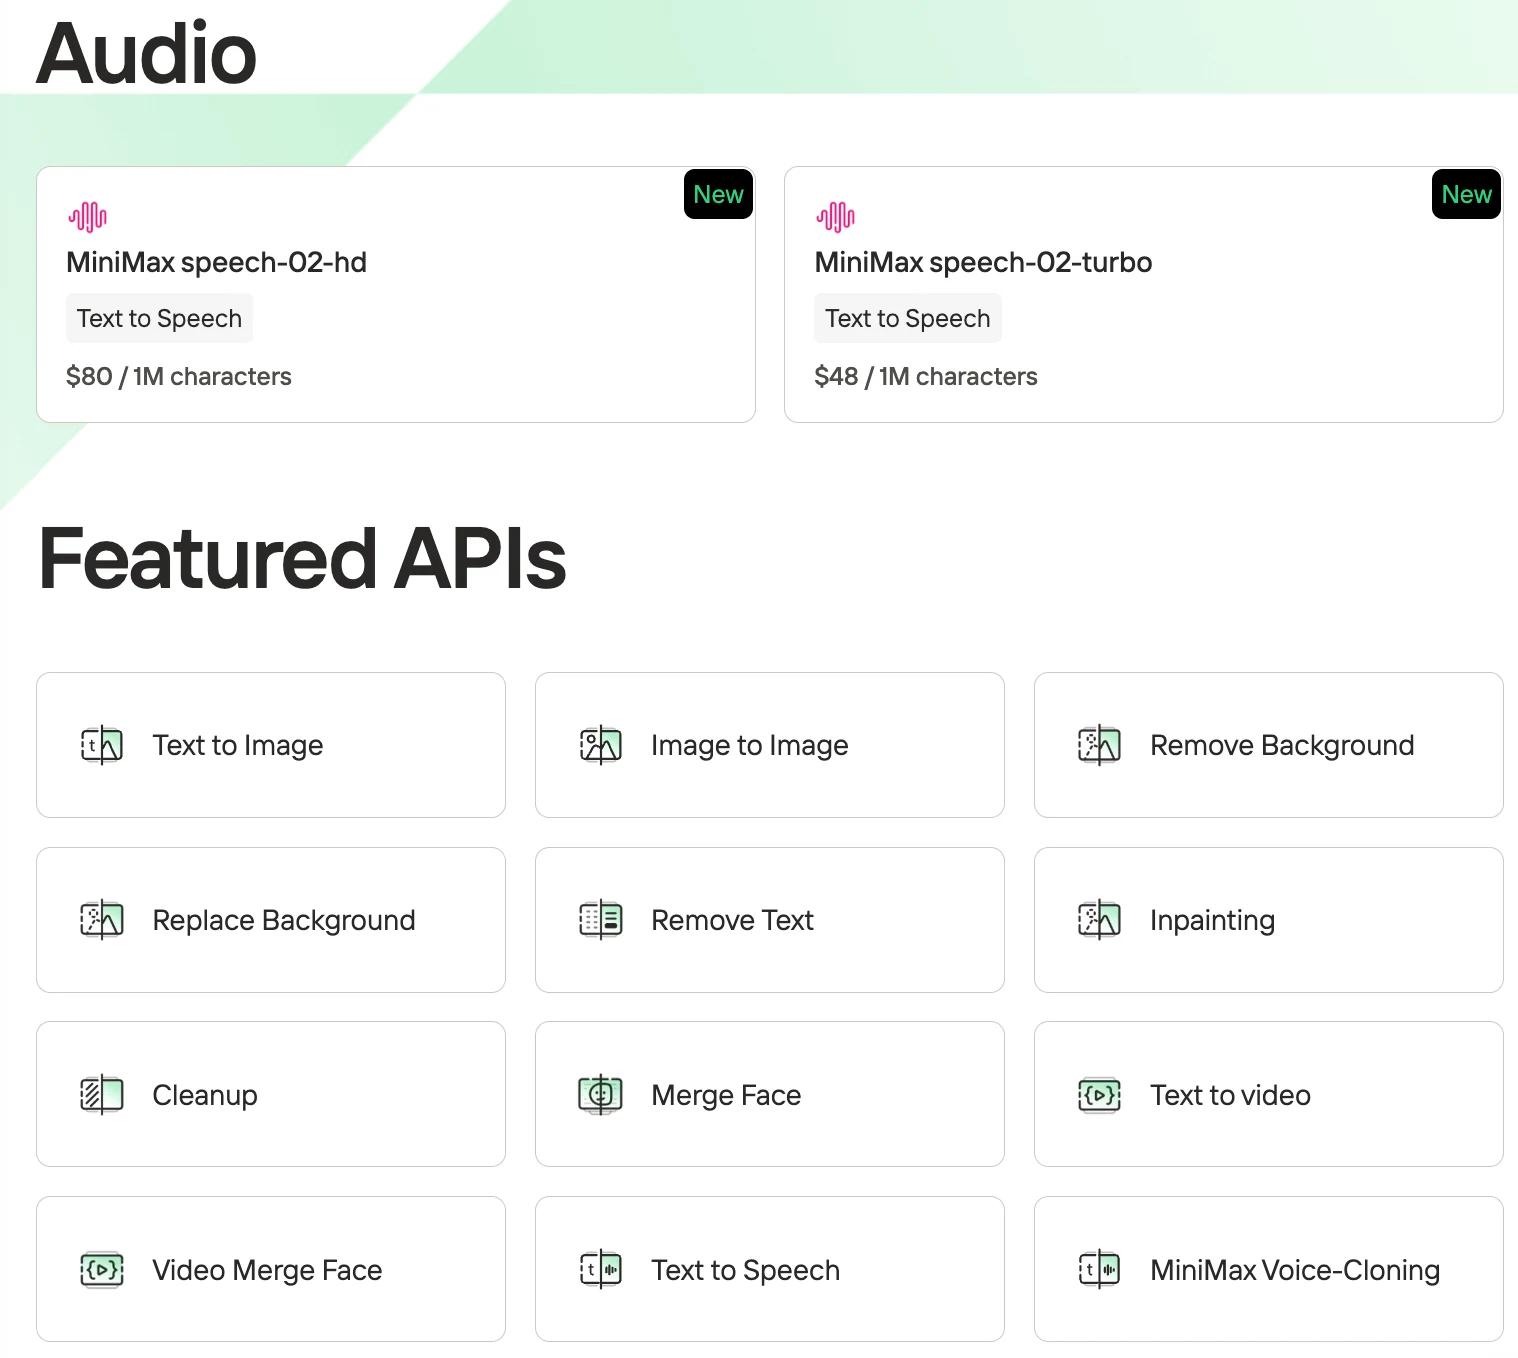Click the MiniMax speech-02-hd waveform icon

[x=87, y=216]
